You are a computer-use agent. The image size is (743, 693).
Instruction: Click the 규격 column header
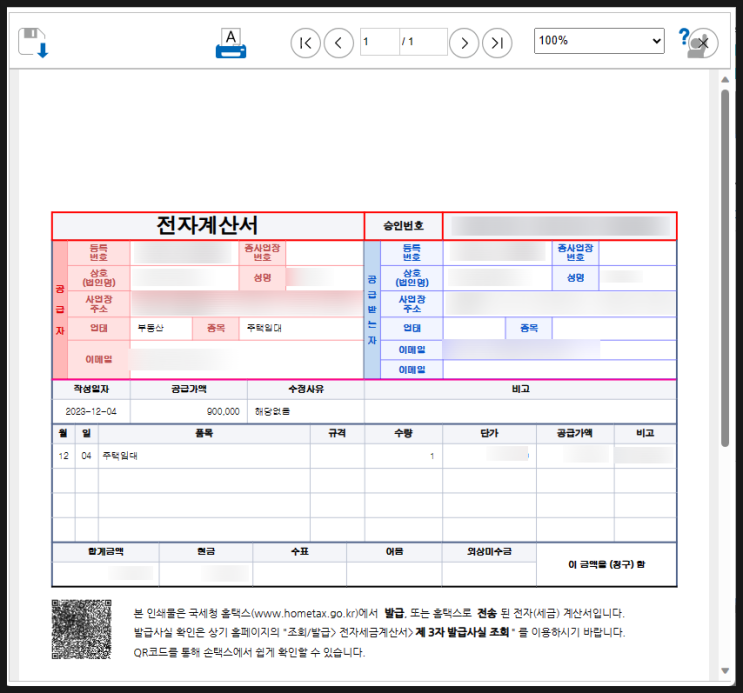tap(337, 433)
